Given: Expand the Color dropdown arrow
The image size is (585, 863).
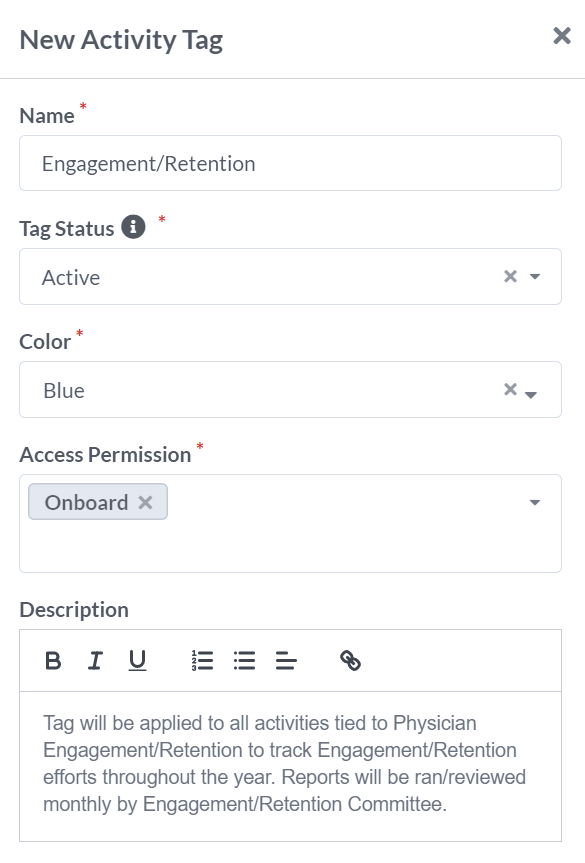Looking at the screenshot, I should (531, 395).
